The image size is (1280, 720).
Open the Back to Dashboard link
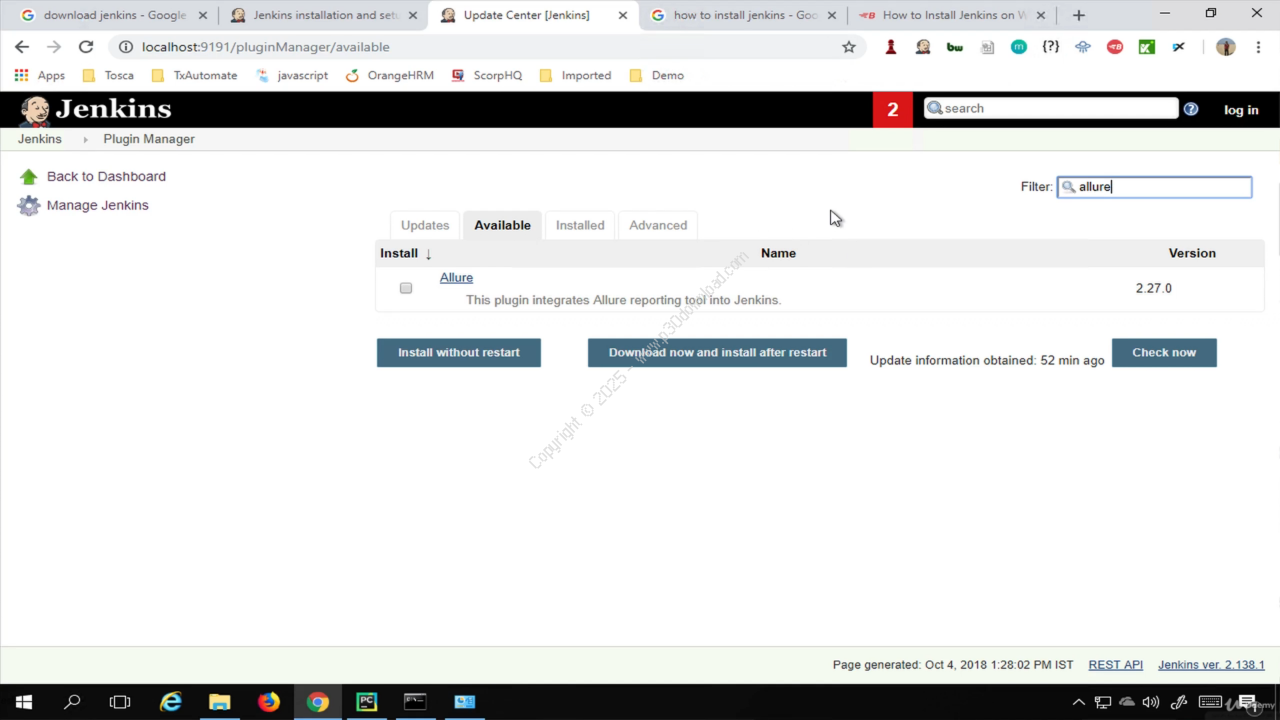point(106,177)
